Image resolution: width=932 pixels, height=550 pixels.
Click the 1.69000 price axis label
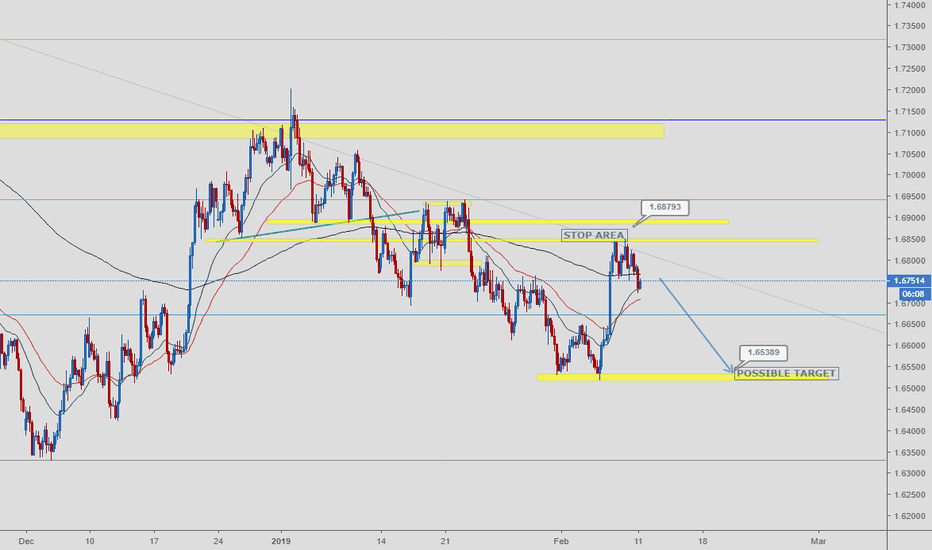point(909,218)
